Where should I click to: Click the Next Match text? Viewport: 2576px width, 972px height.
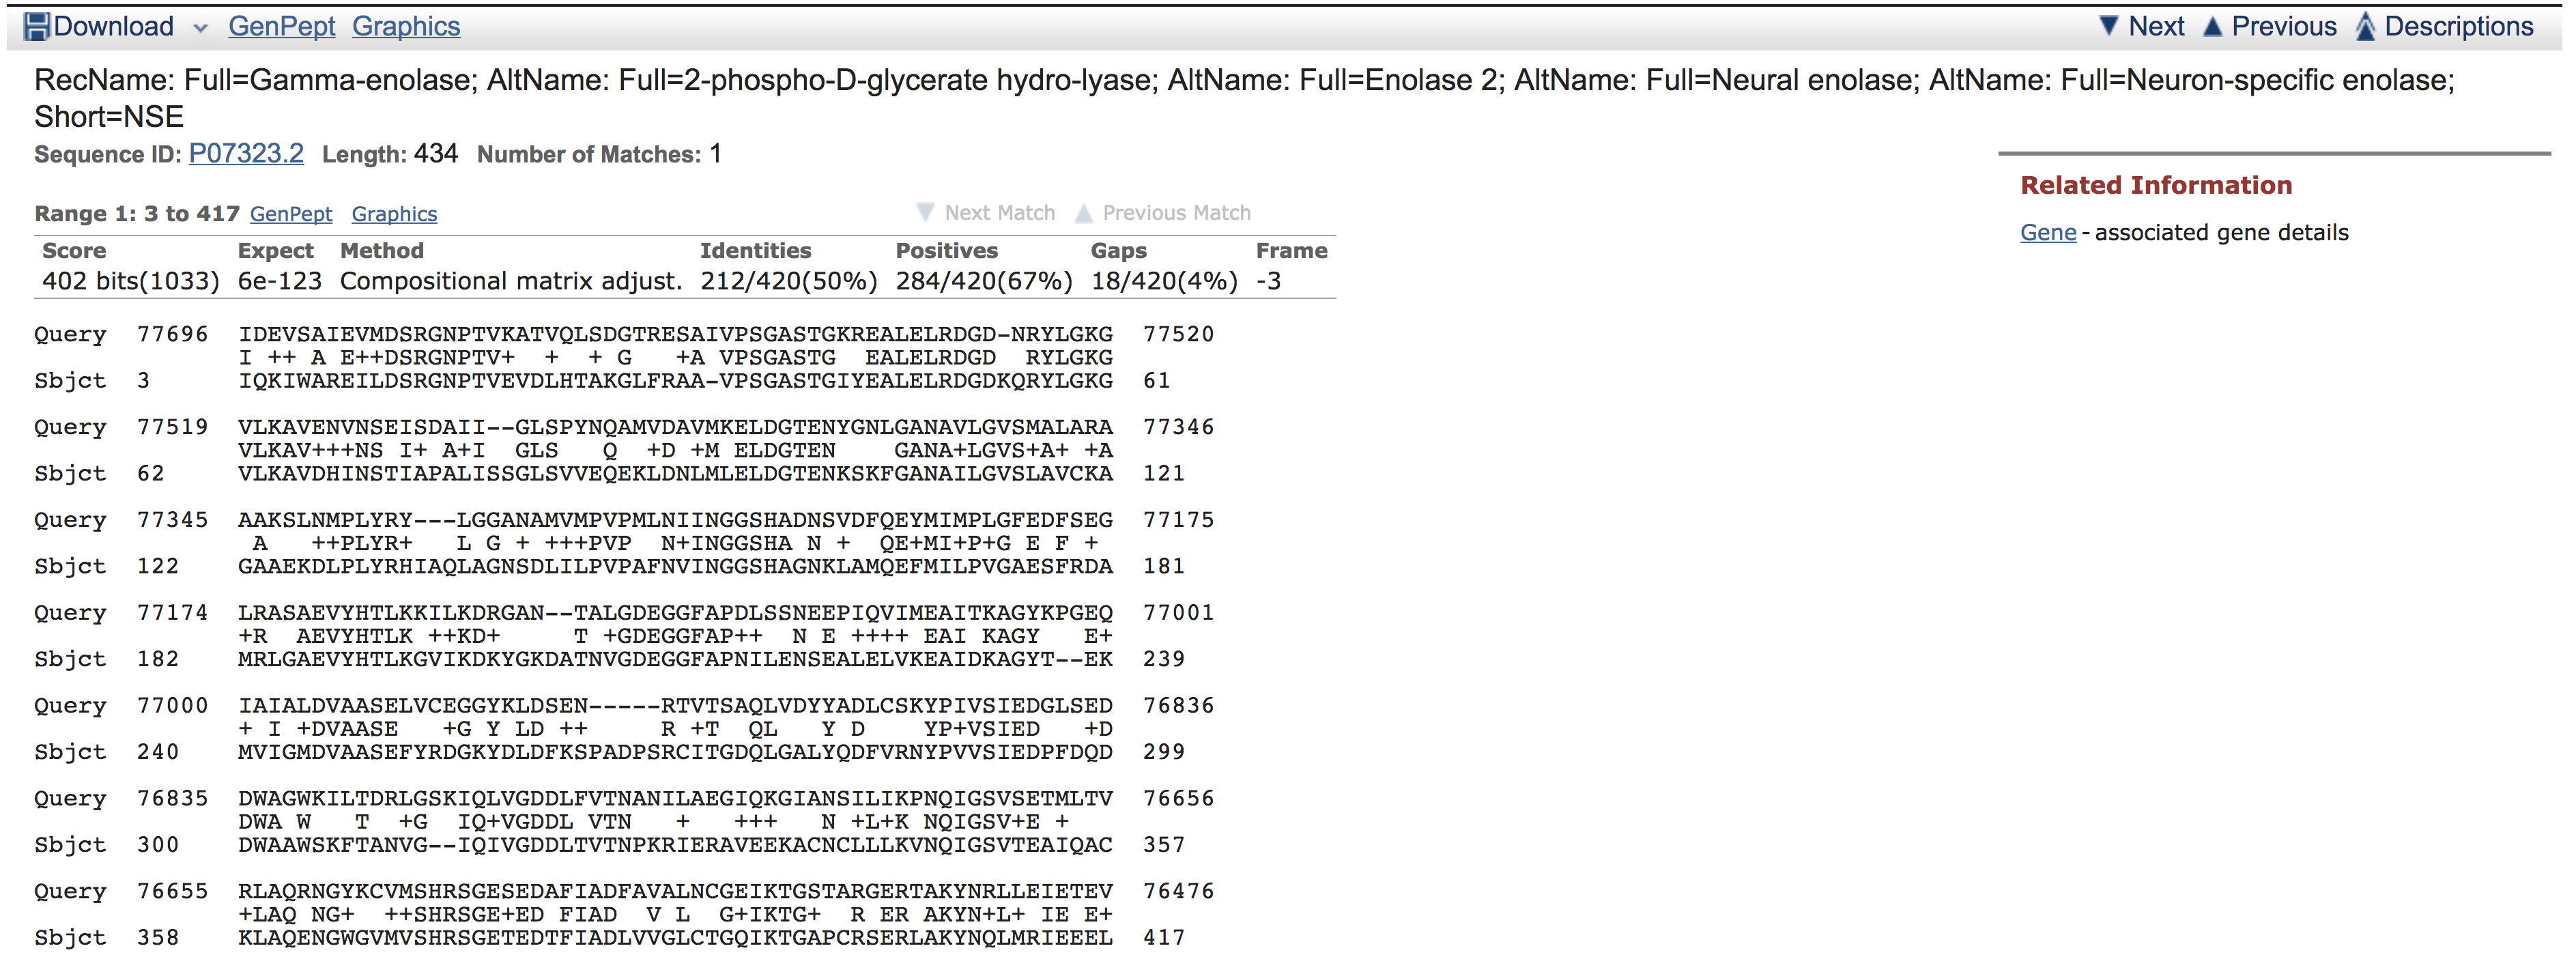[999, 213]
